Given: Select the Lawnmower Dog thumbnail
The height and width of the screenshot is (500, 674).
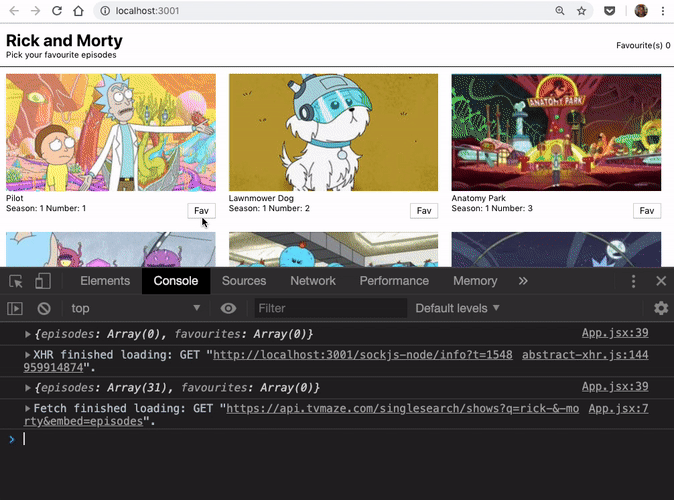Looking at the screenshot, I should tap(334, 132).
